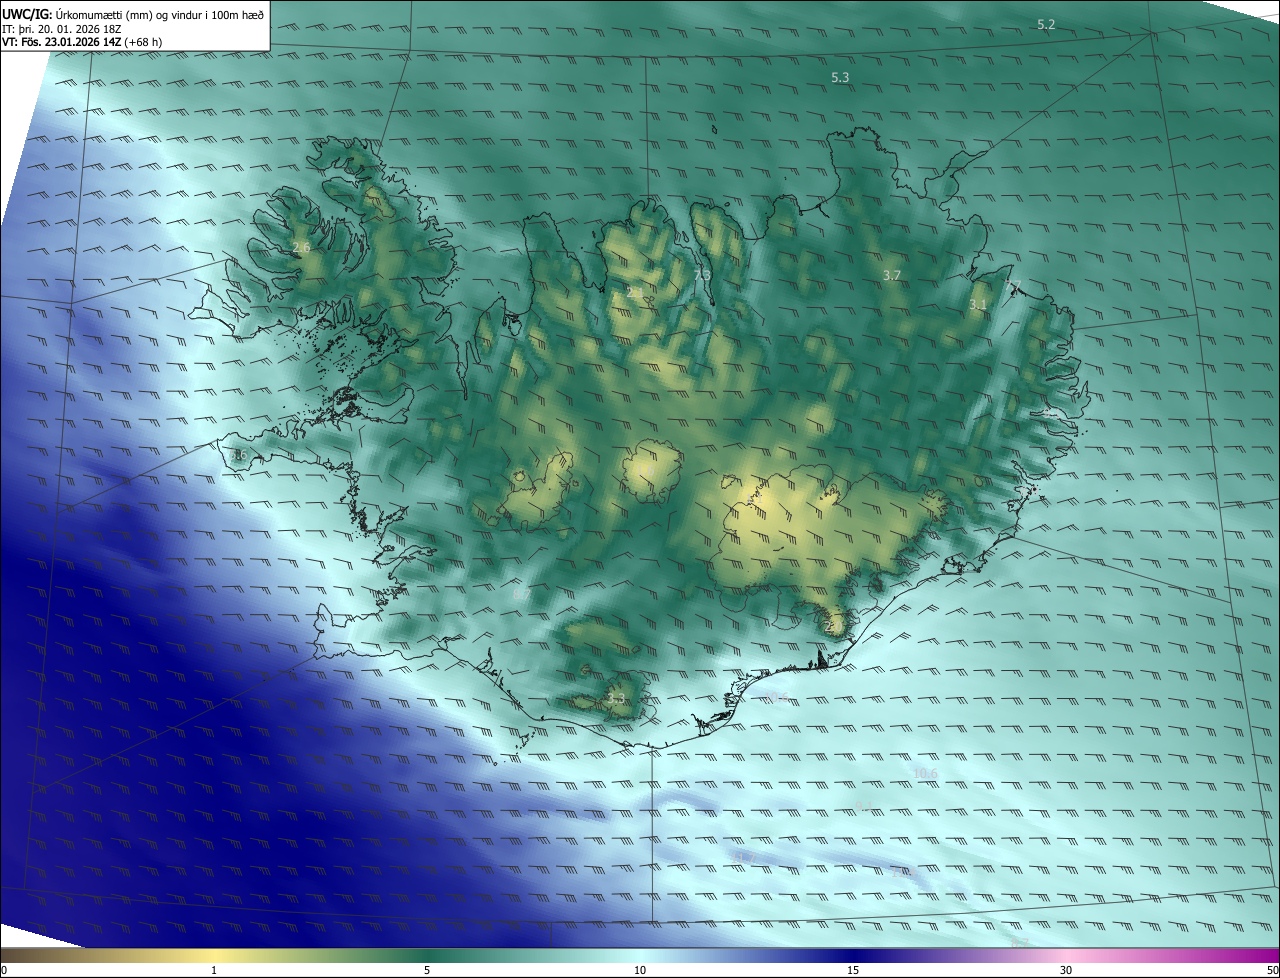Click the 50 tick label on the color scale

(1272, 970)
